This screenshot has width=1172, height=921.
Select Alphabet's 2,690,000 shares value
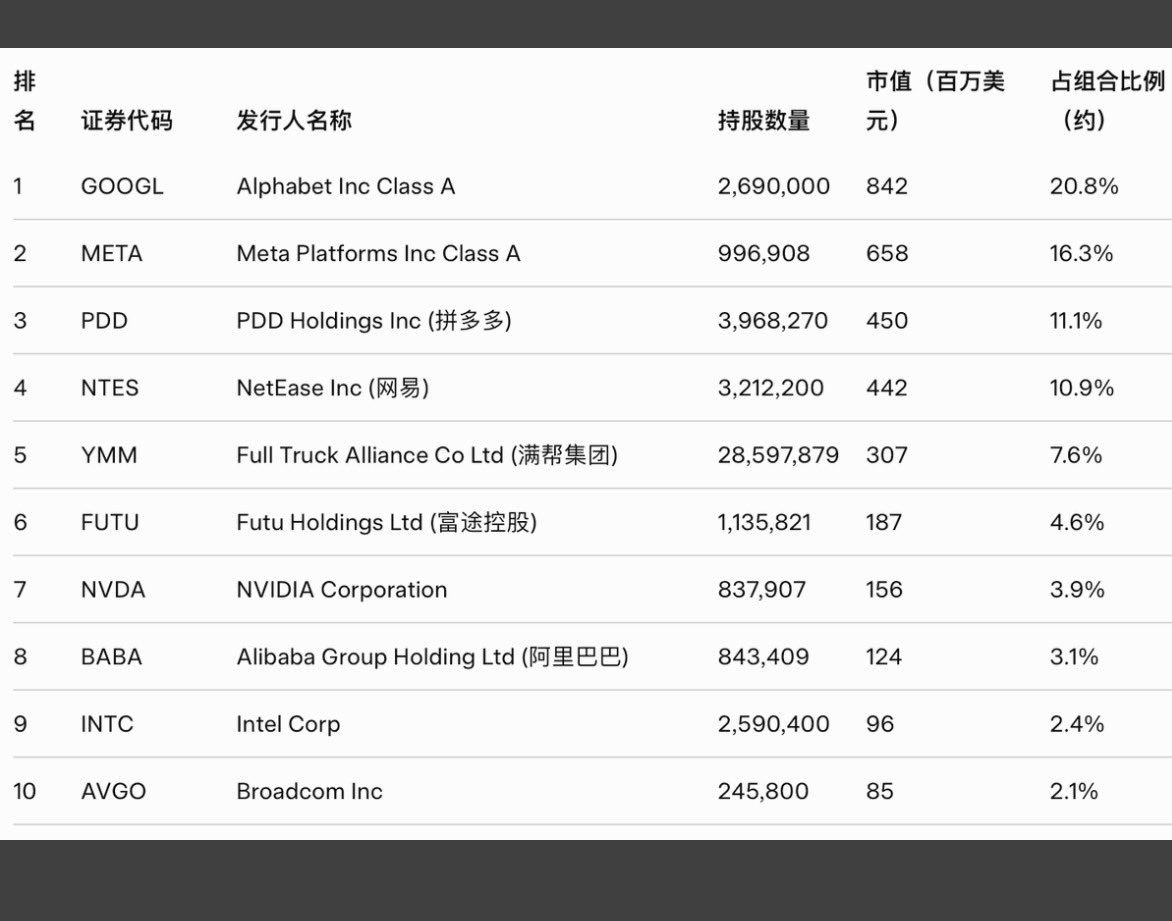click(773, 186)
